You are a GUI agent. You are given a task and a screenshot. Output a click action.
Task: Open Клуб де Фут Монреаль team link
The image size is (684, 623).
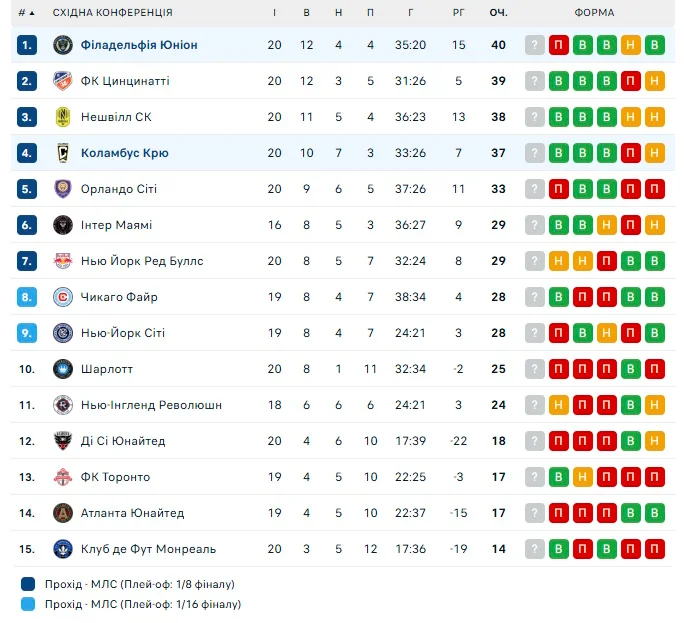click(x=148, y=549)
